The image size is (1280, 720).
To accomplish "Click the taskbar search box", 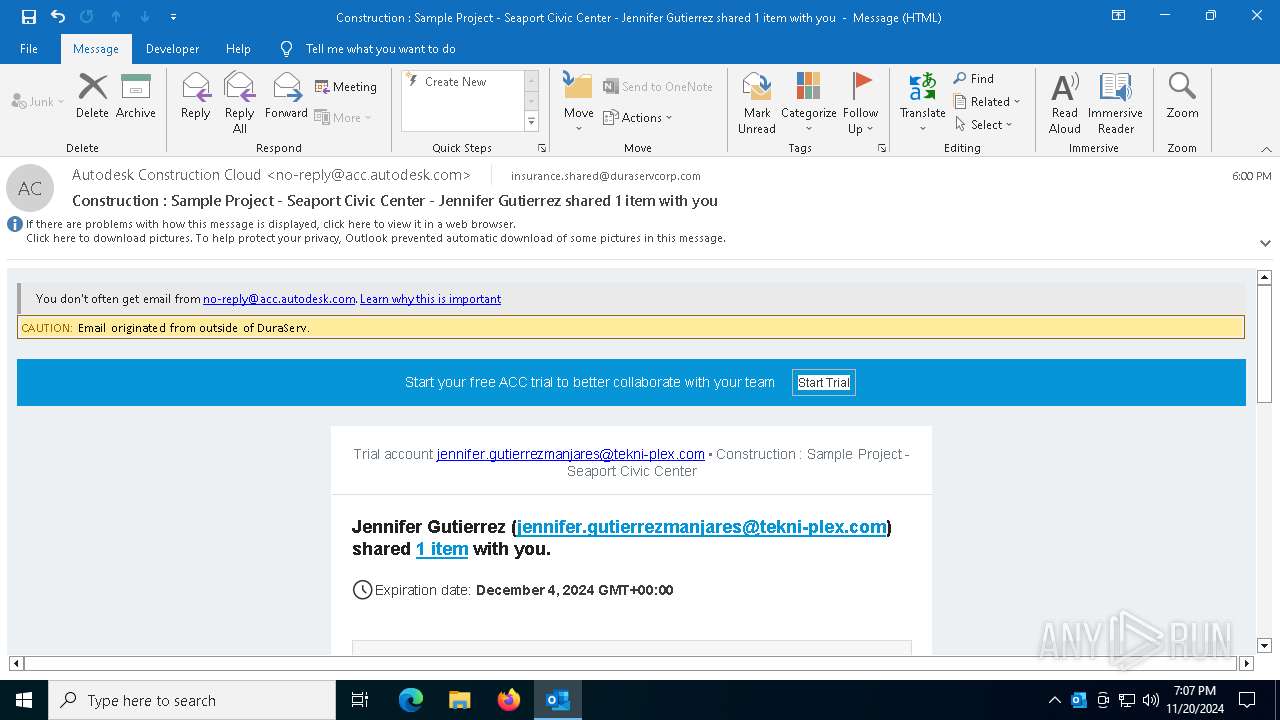I will pyautogui.click(x=192, y=700).
